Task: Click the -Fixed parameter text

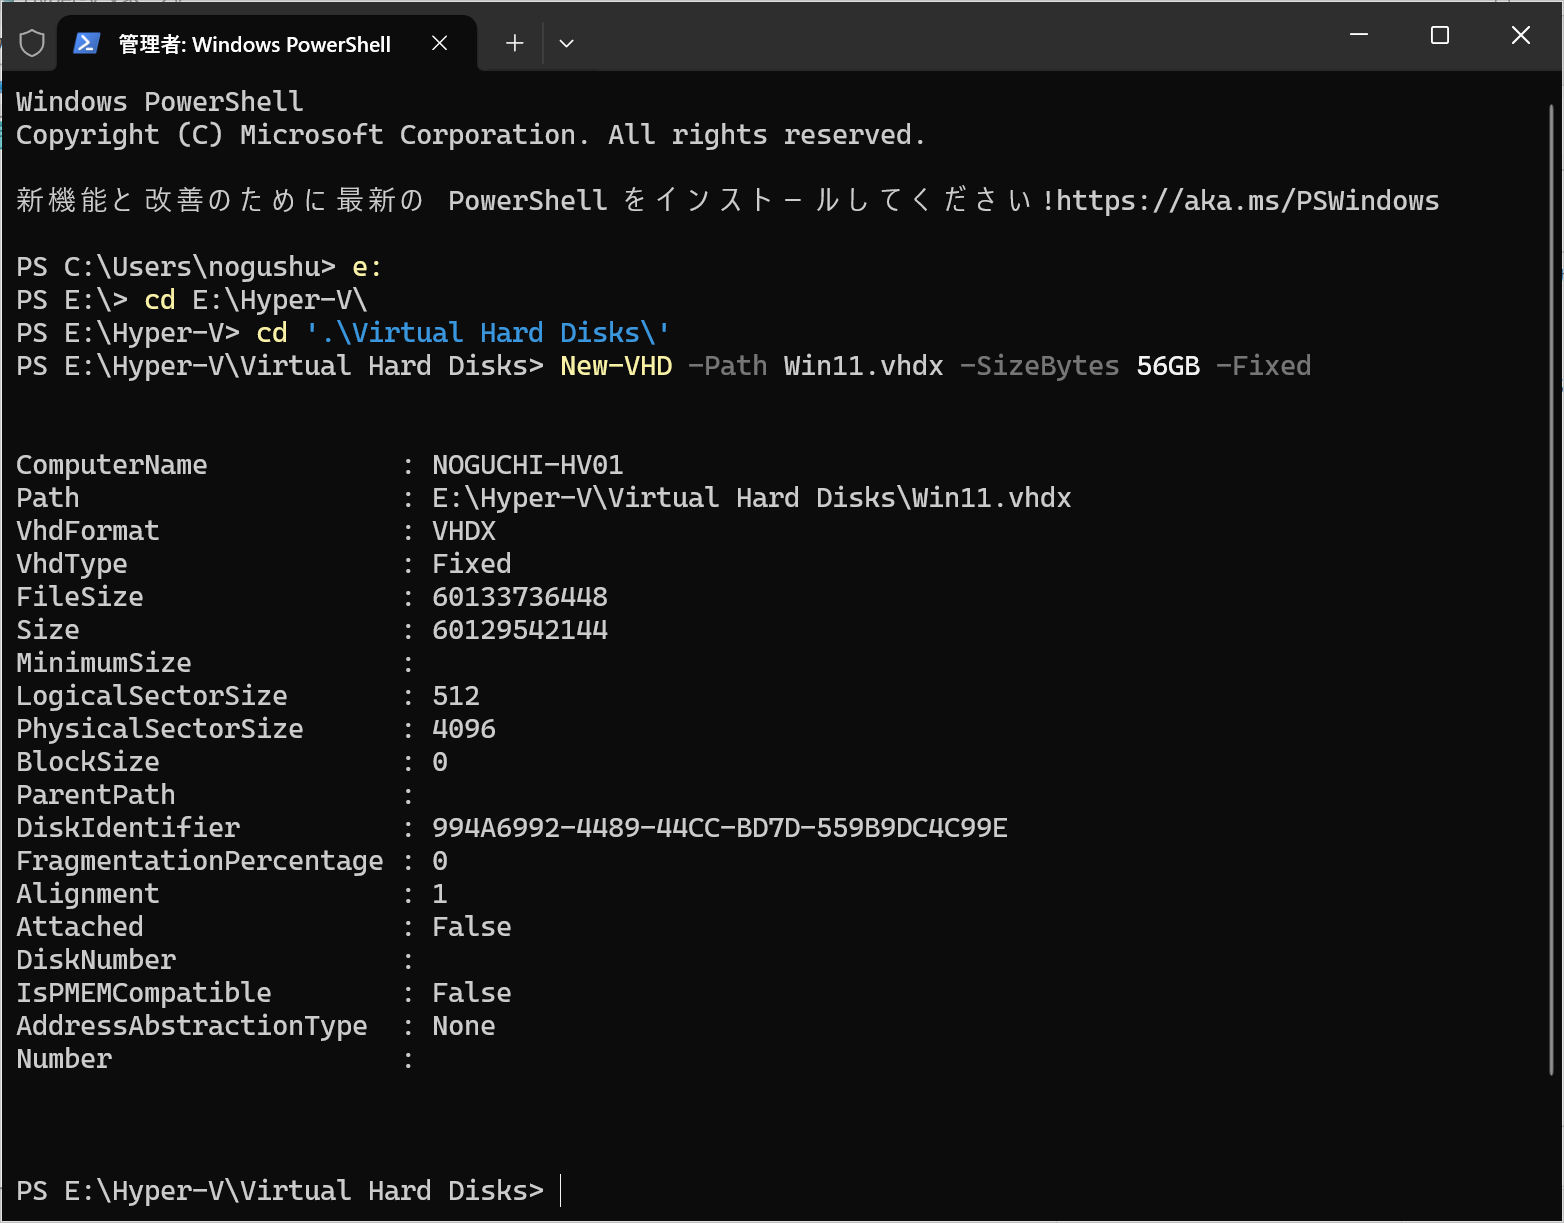Action: (x=1264, y=366)
